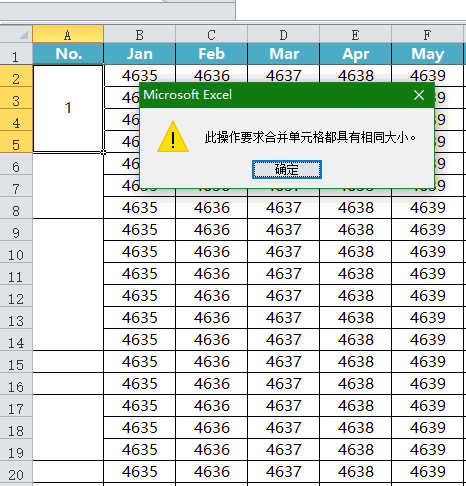Click cell C2 showing 4636
The height and width of the screenshot is (486, 466).
(x=212, y=75)
